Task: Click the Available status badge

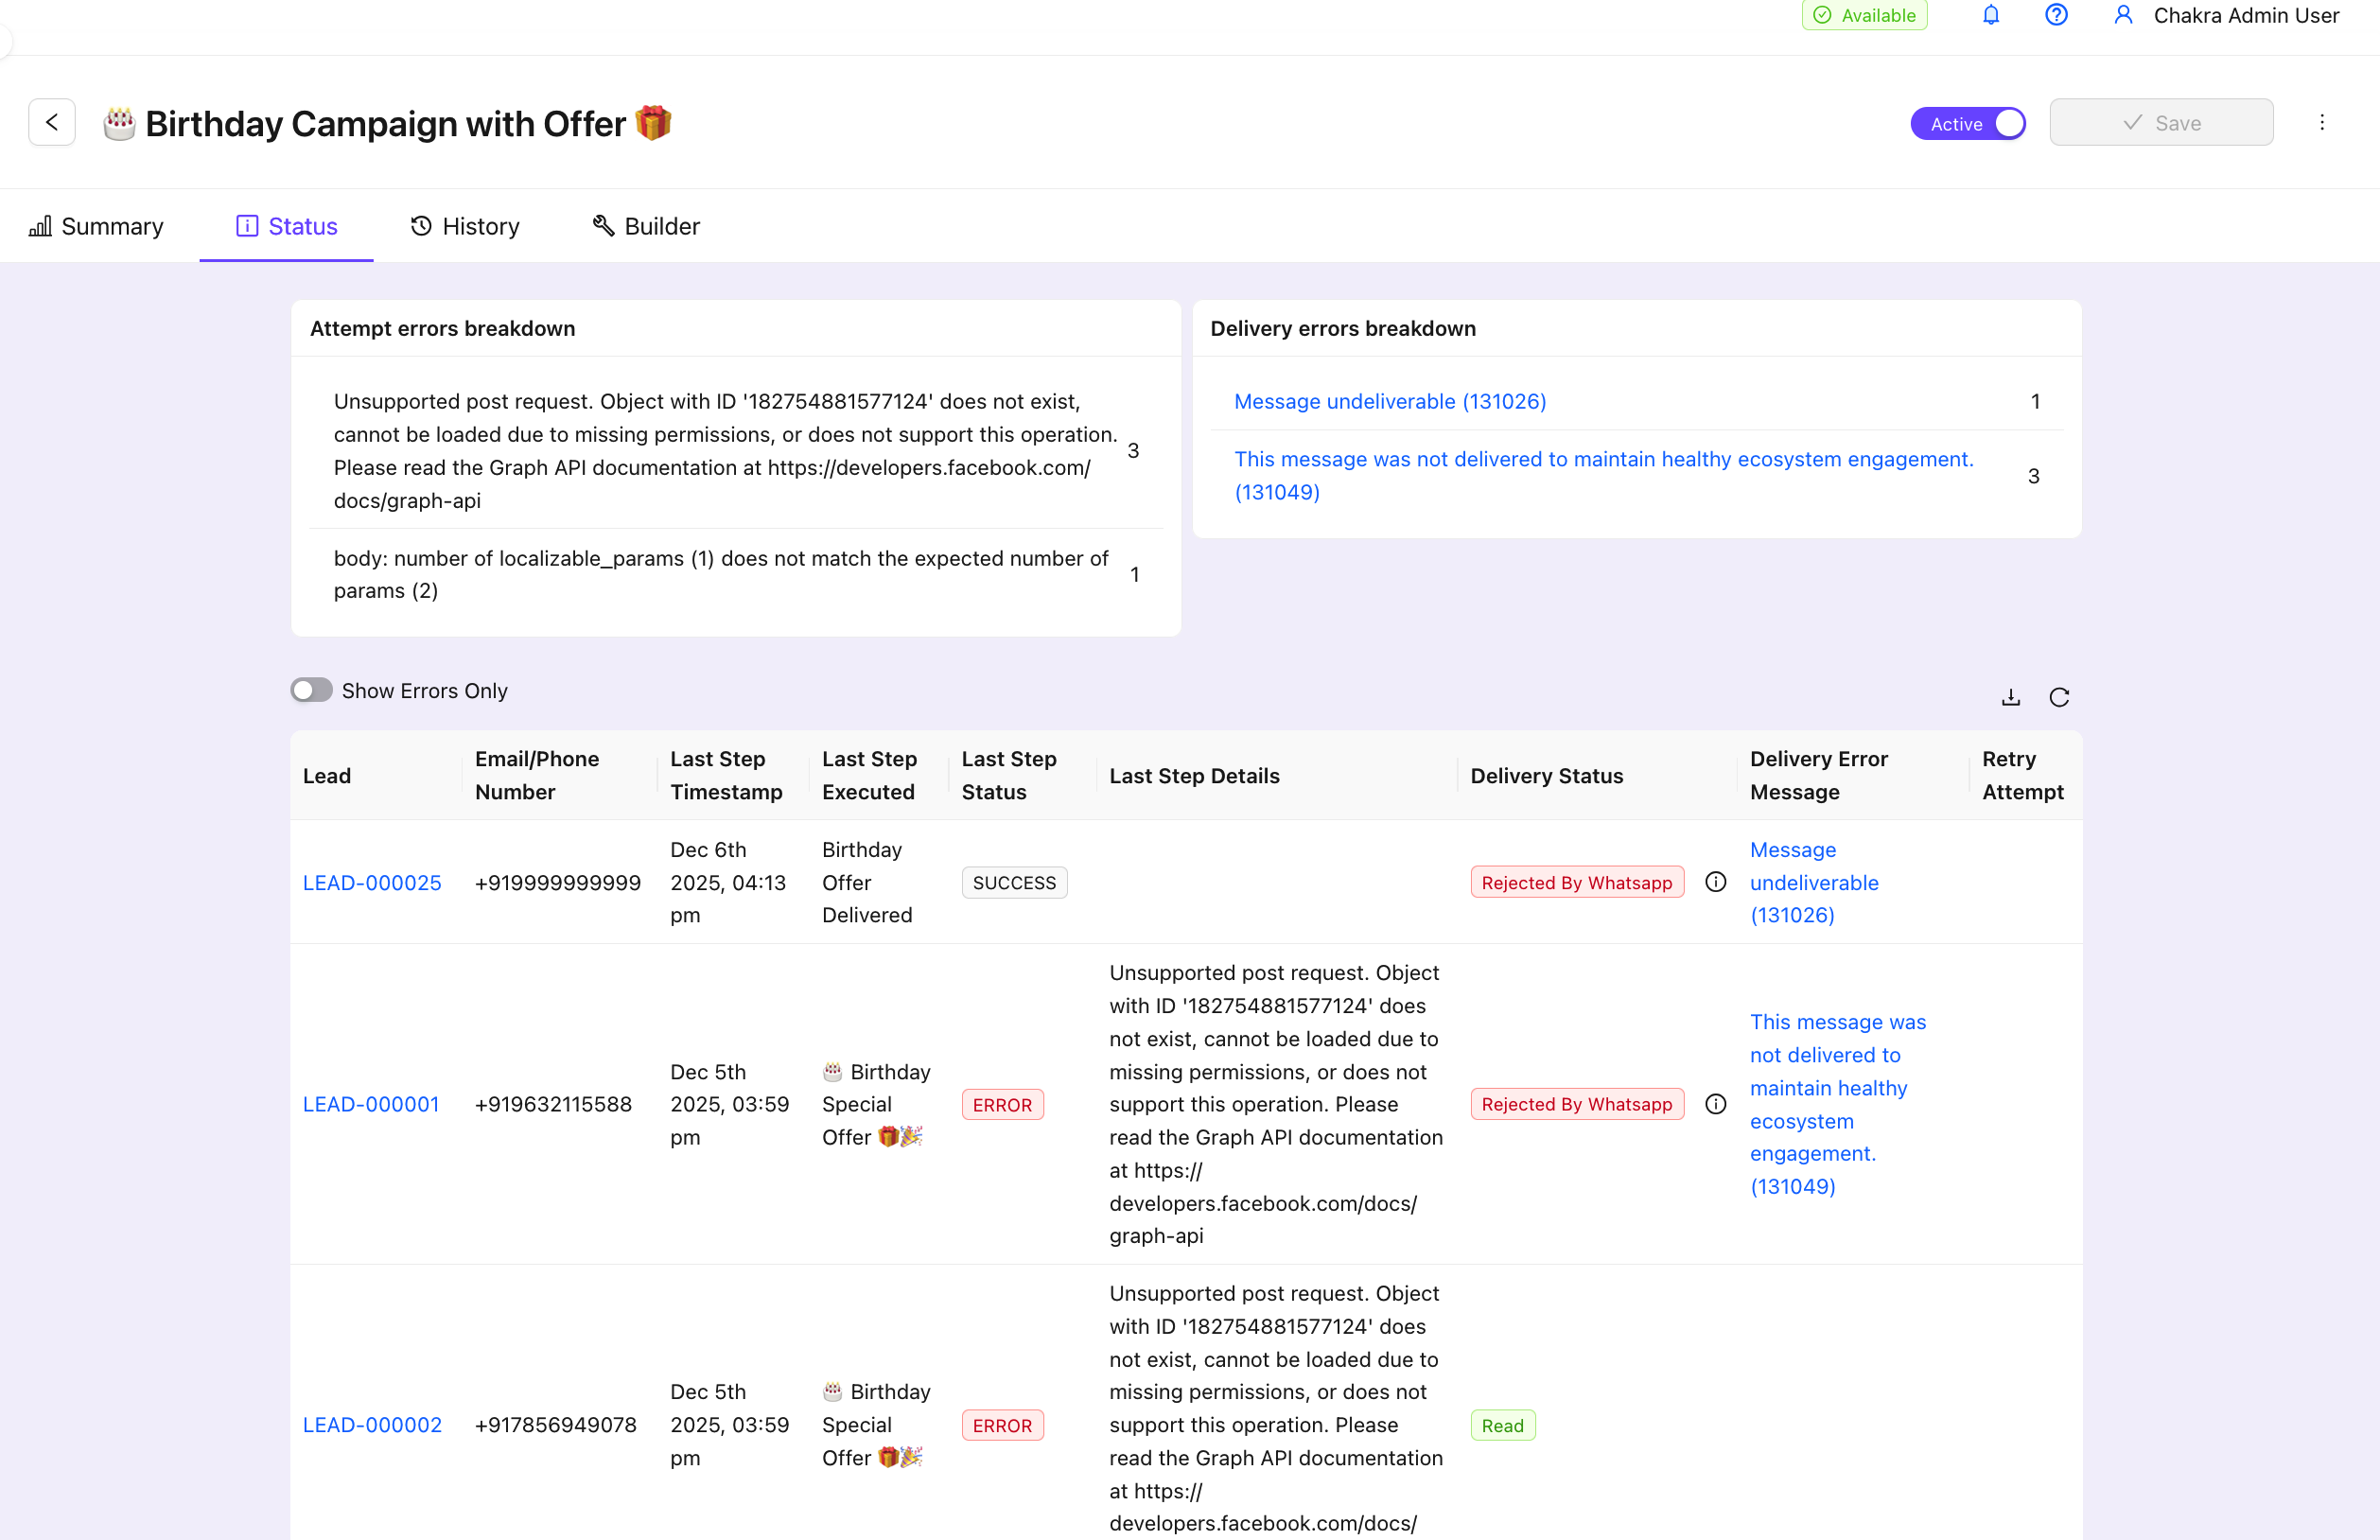Action: point(1864,15)
